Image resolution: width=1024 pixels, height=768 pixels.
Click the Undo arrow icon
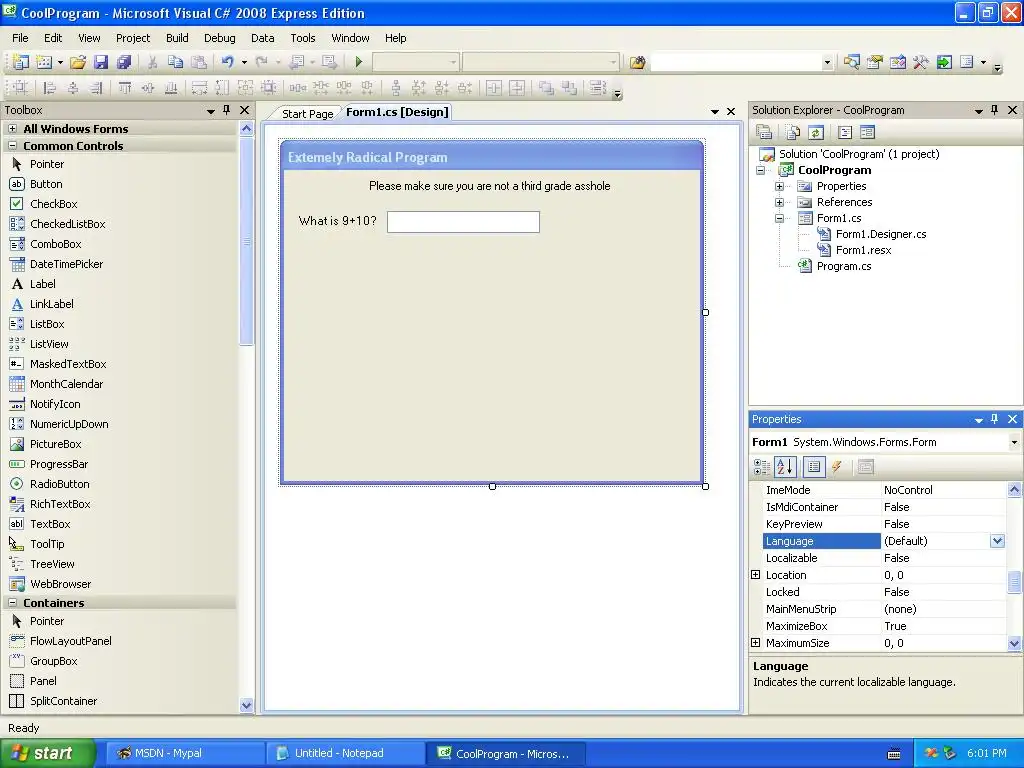[227, 62]
